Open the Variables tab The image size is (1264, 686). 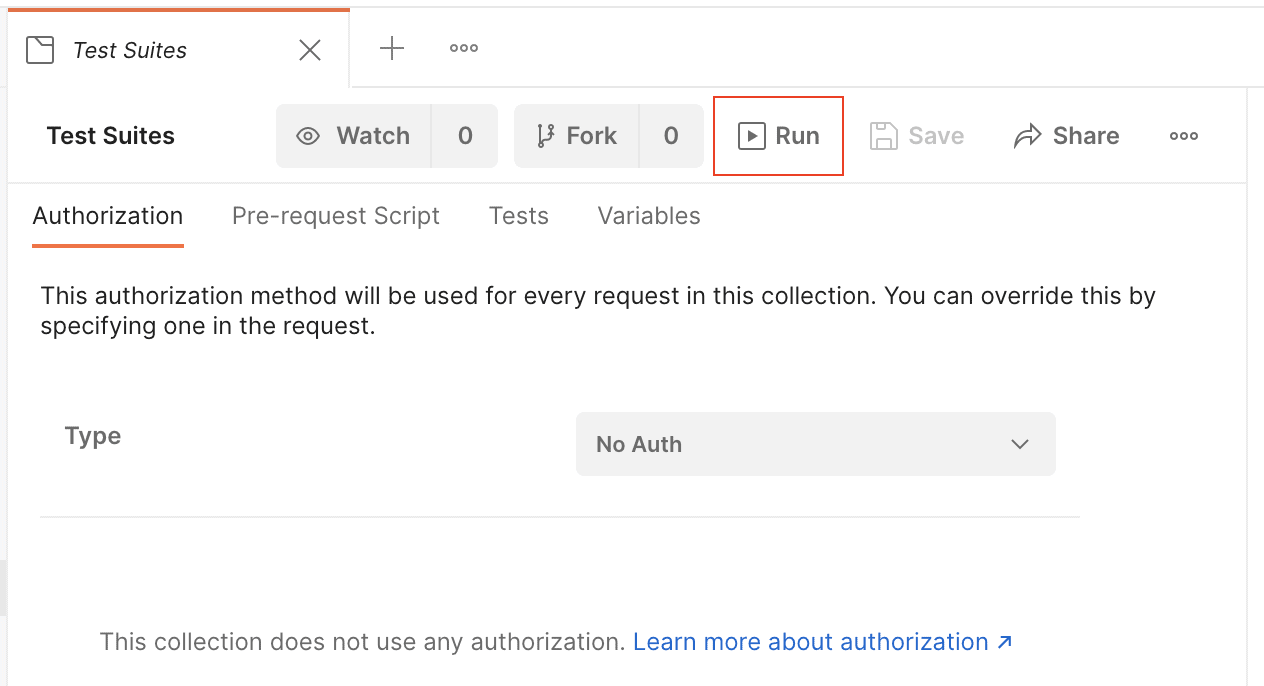tap(649, 216)
